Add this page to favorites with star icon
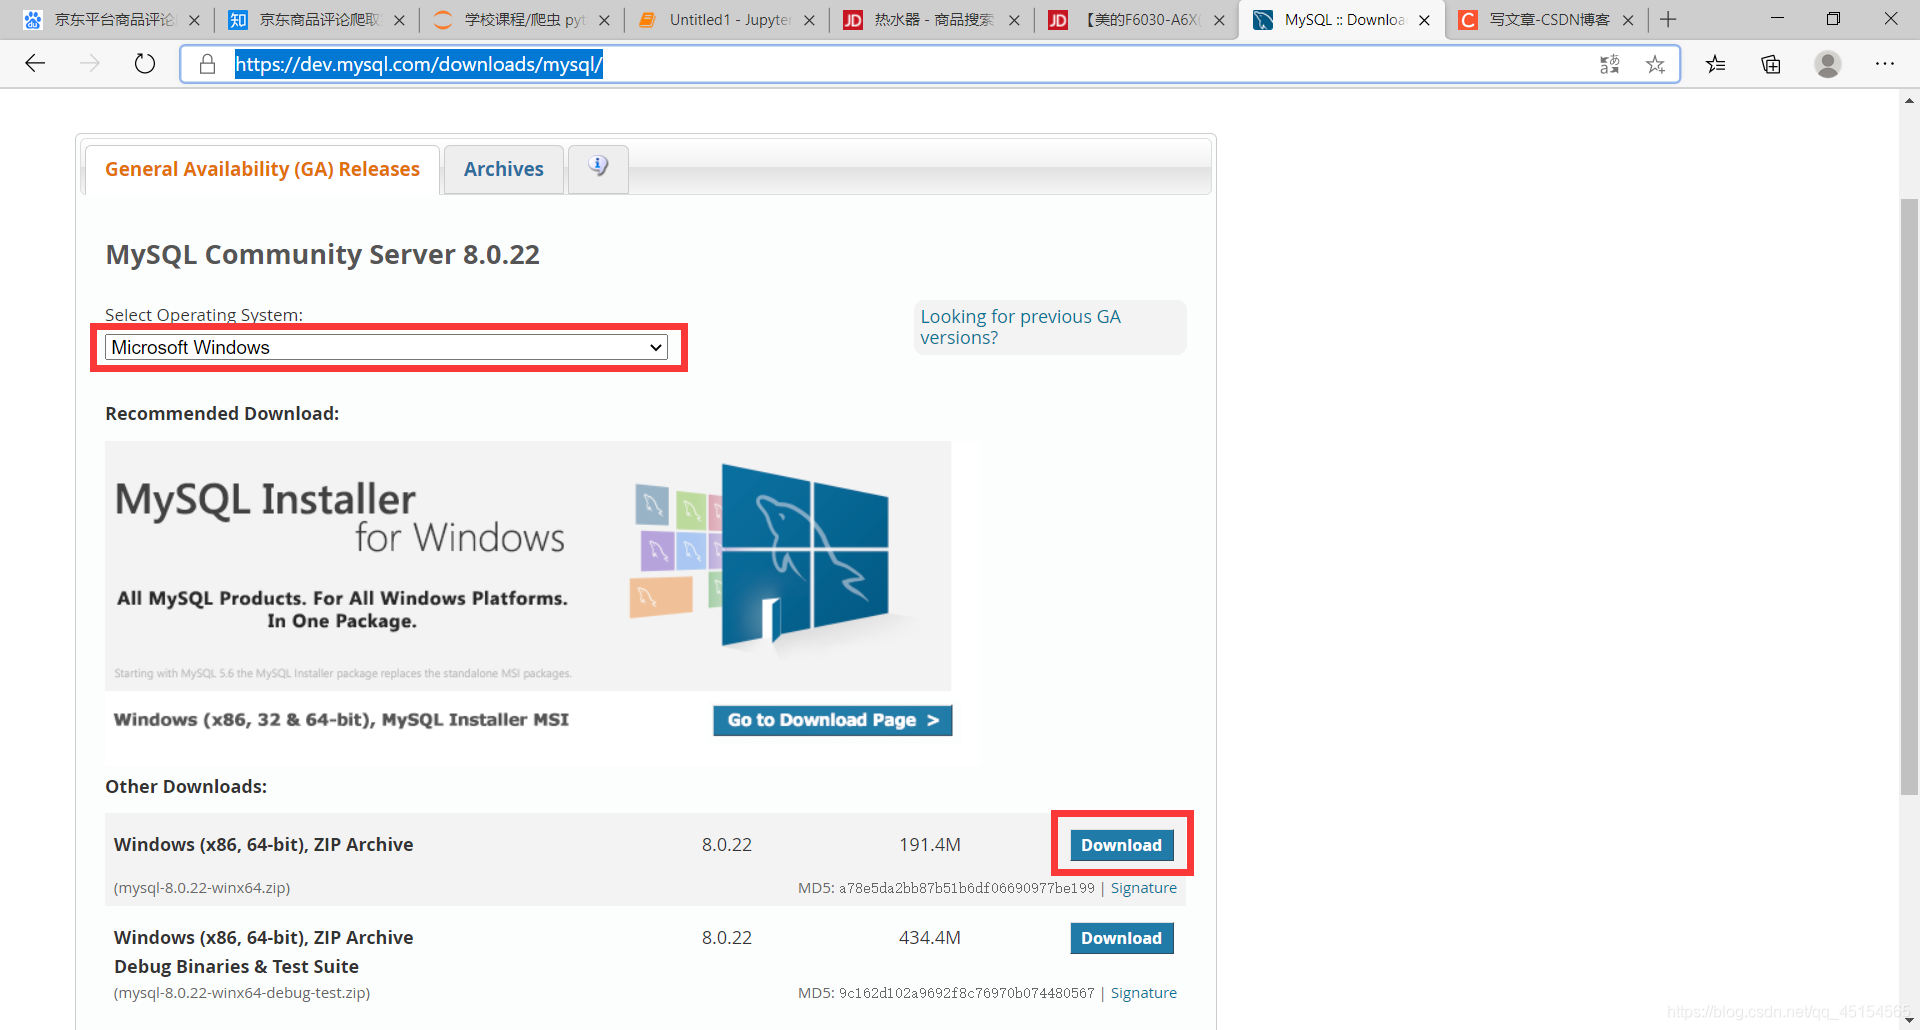The image size is (1920, 1030). [1655, 65]
